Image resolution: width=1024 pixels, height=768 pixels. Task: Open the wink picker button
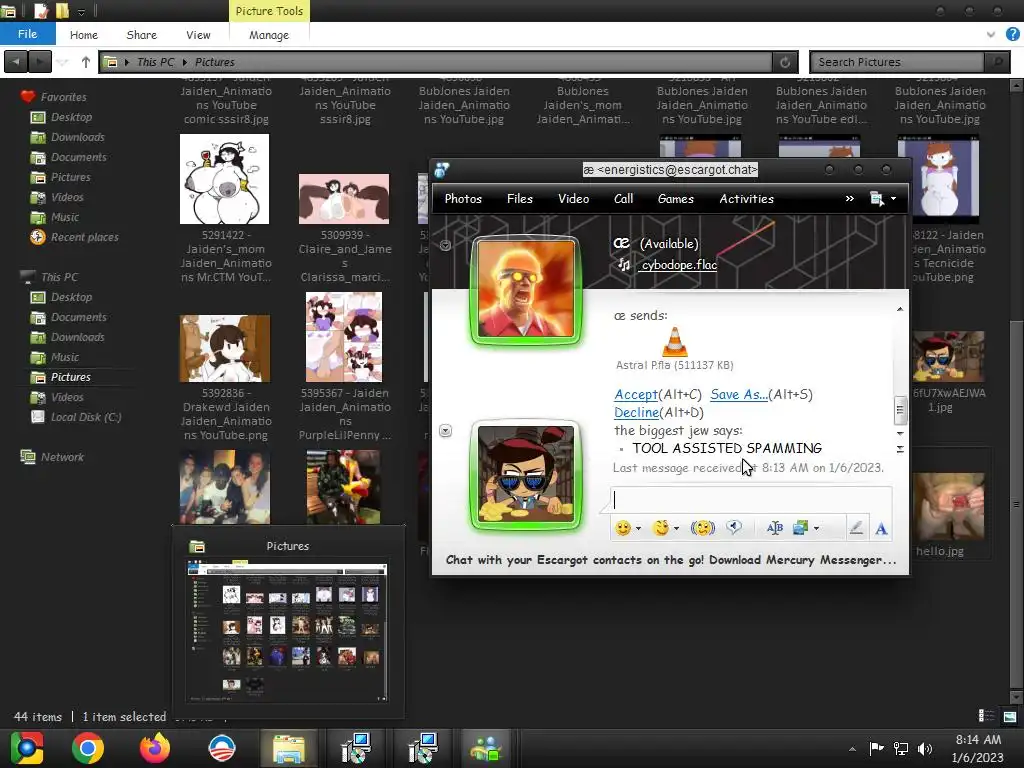coord(661,528)
